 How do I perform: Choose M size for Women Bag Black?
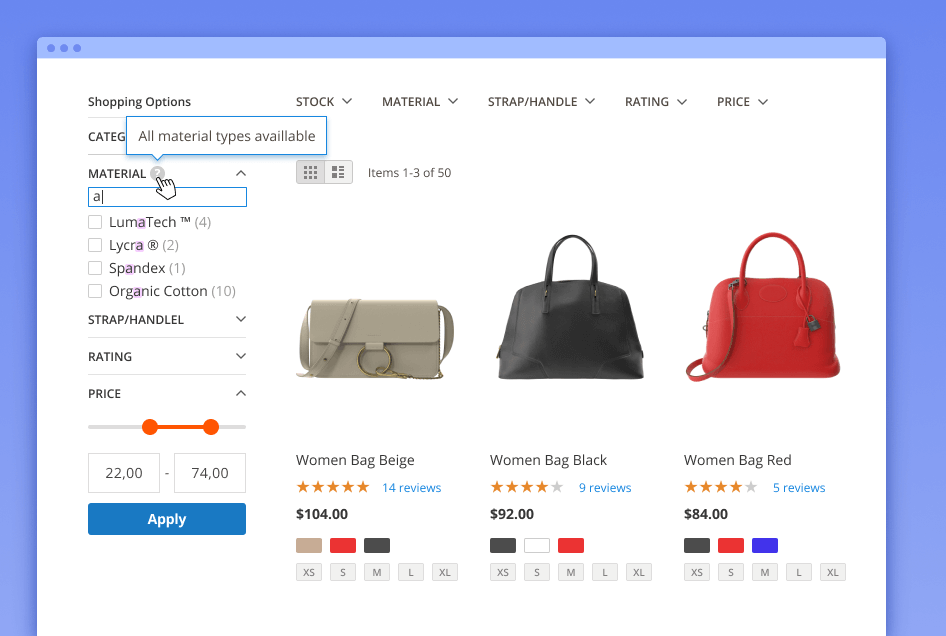pyautogui.click(x=571, y=573)
